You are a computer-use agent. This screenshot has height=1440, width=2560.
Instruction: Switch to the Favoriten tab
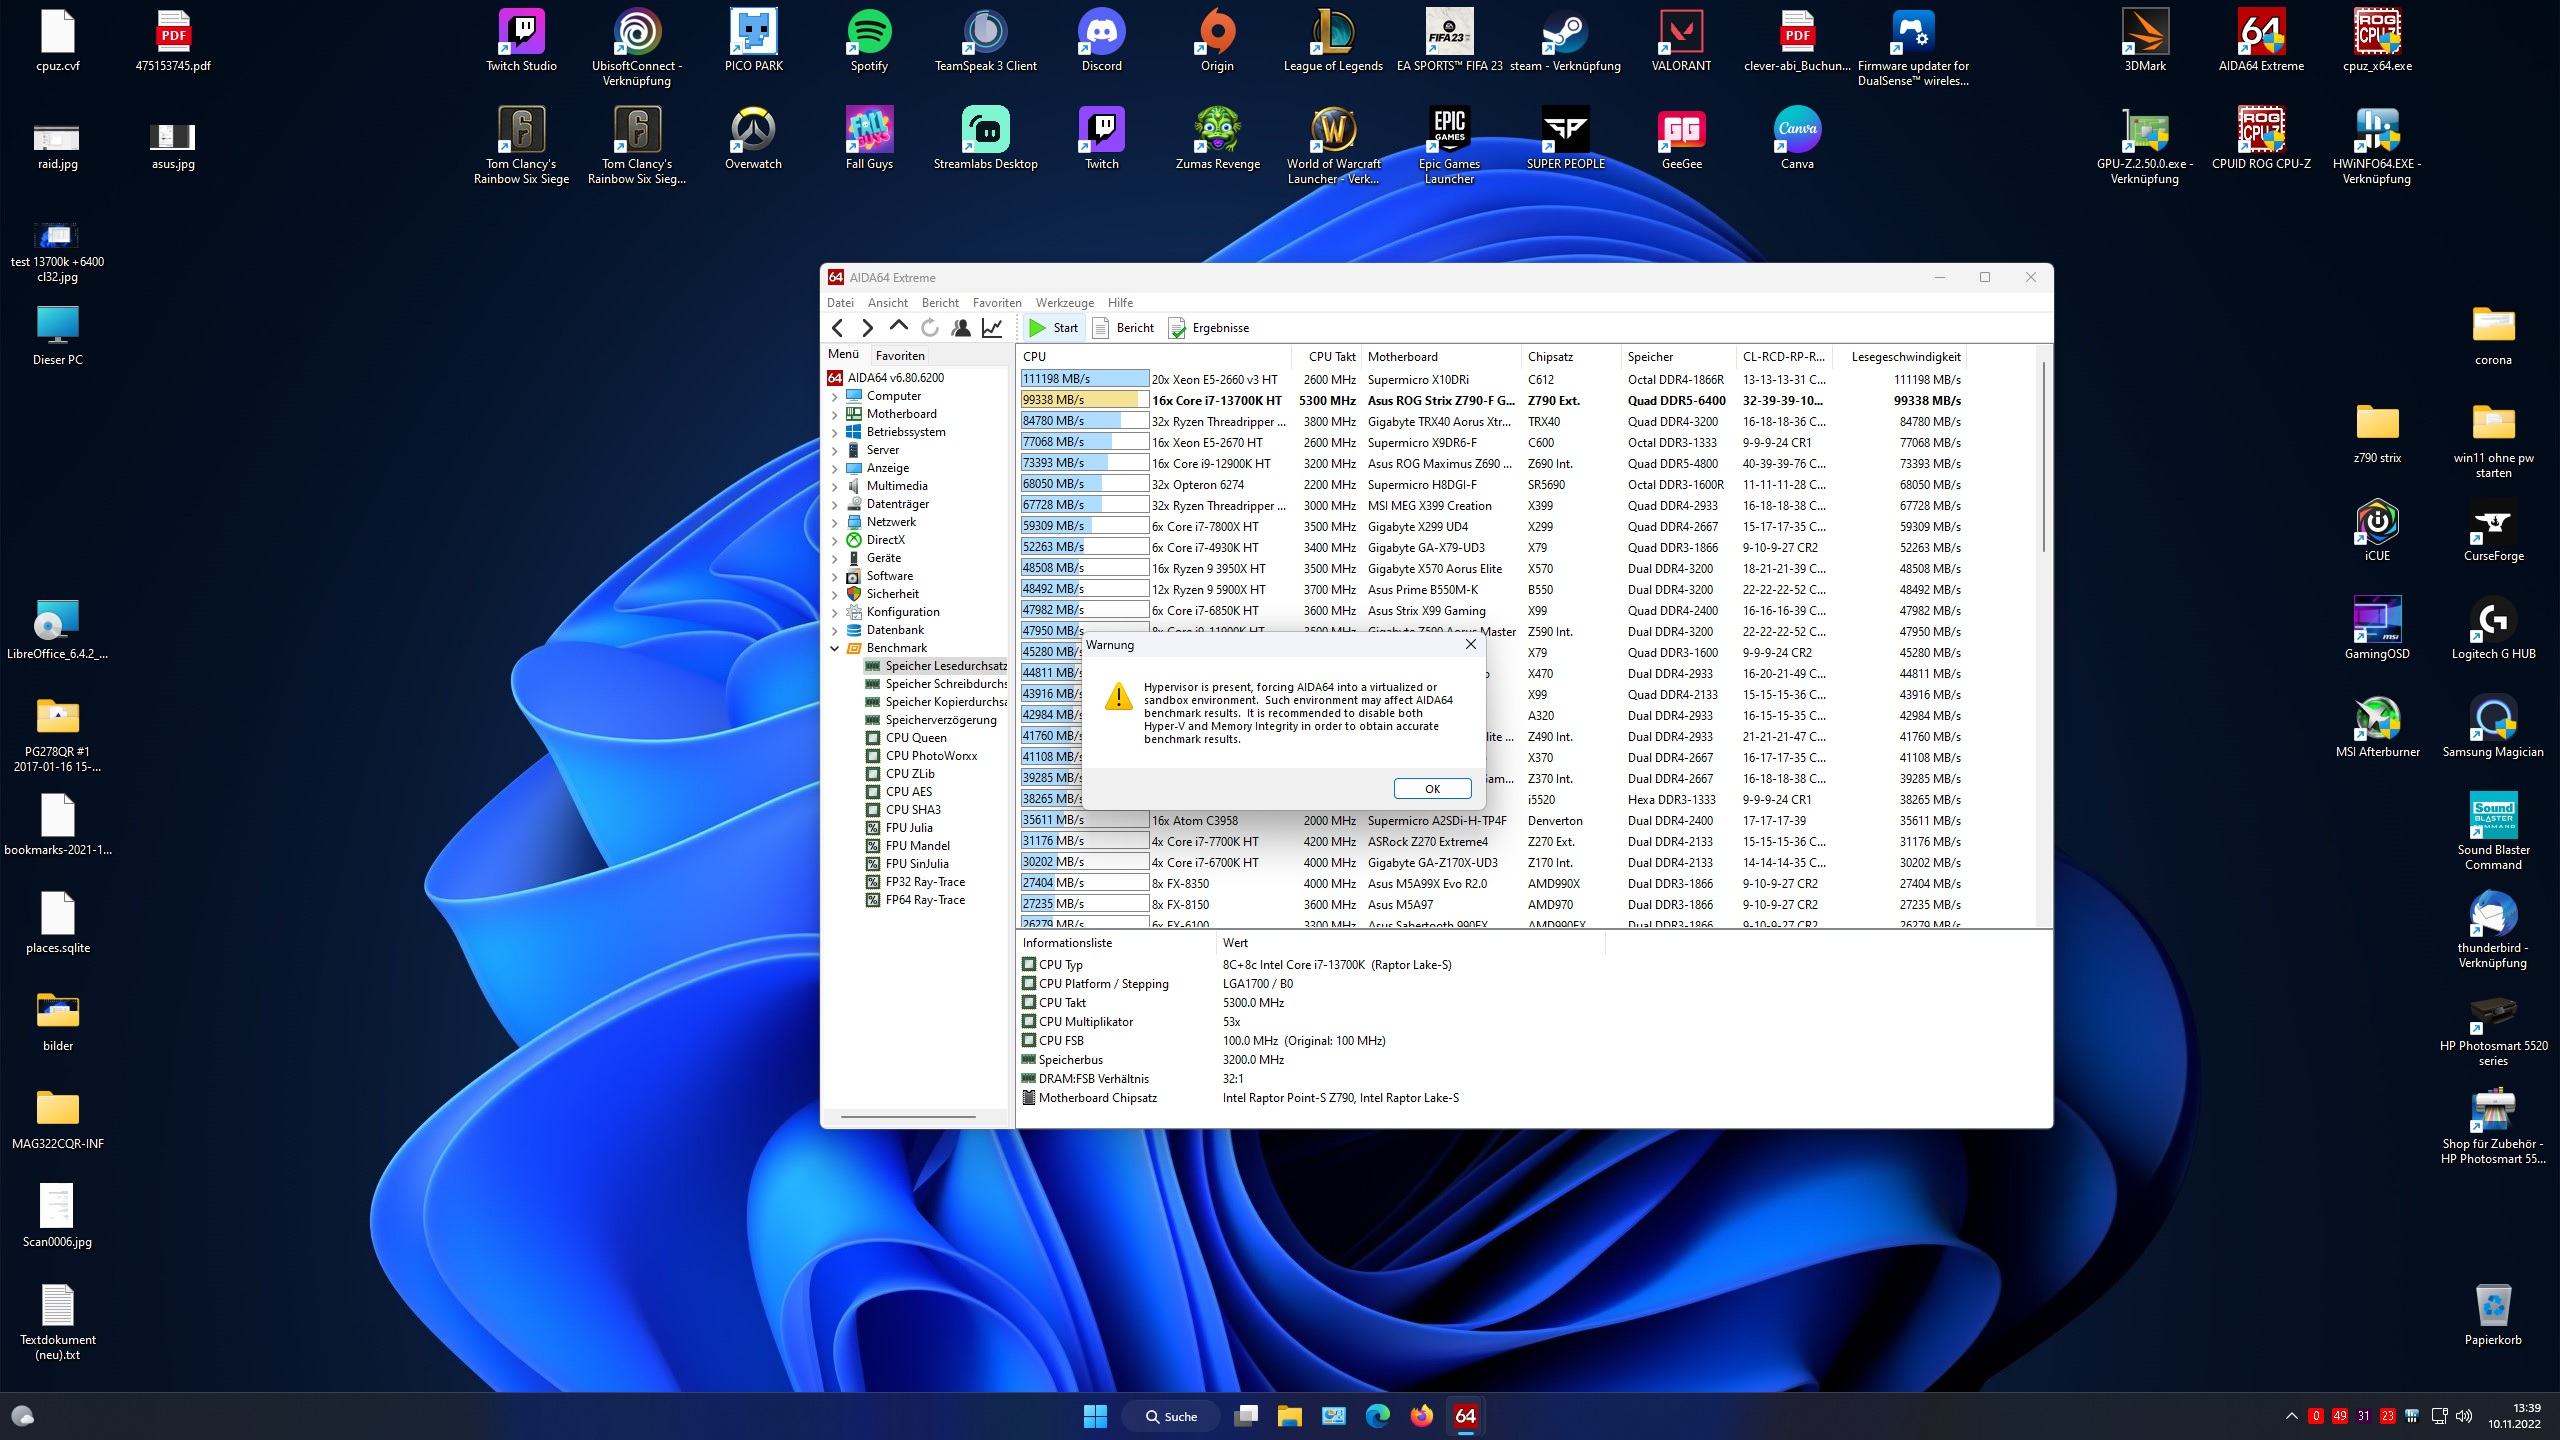coord(899,355)
